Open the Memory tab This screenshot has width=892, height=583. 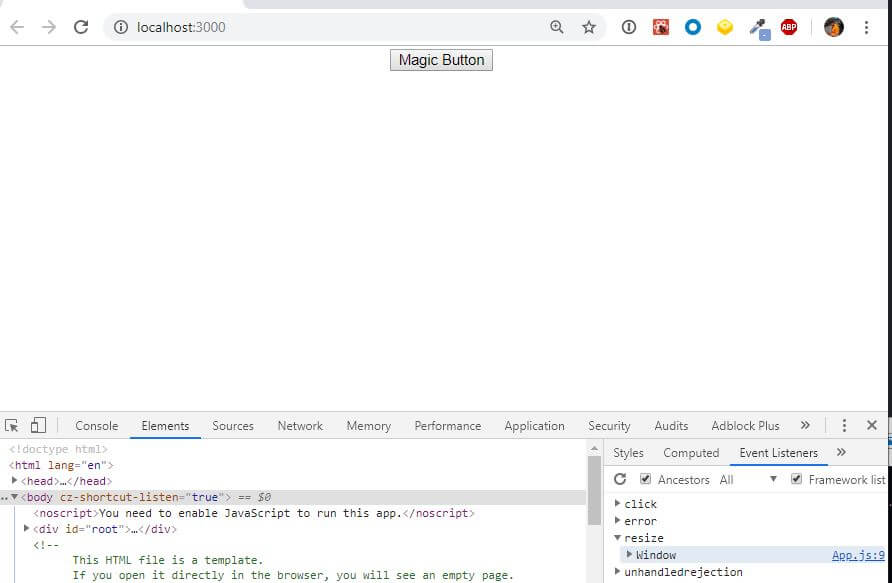pos(369,425)
